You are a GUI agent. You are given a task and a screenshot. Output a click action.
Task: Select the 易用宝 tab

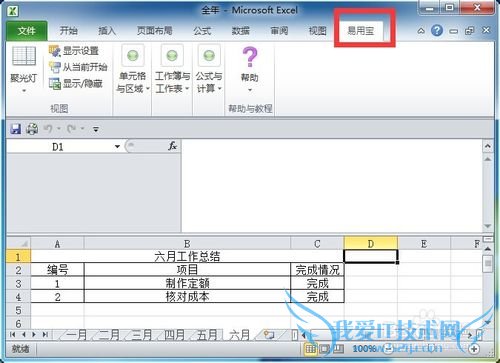(x=361, y=31)
